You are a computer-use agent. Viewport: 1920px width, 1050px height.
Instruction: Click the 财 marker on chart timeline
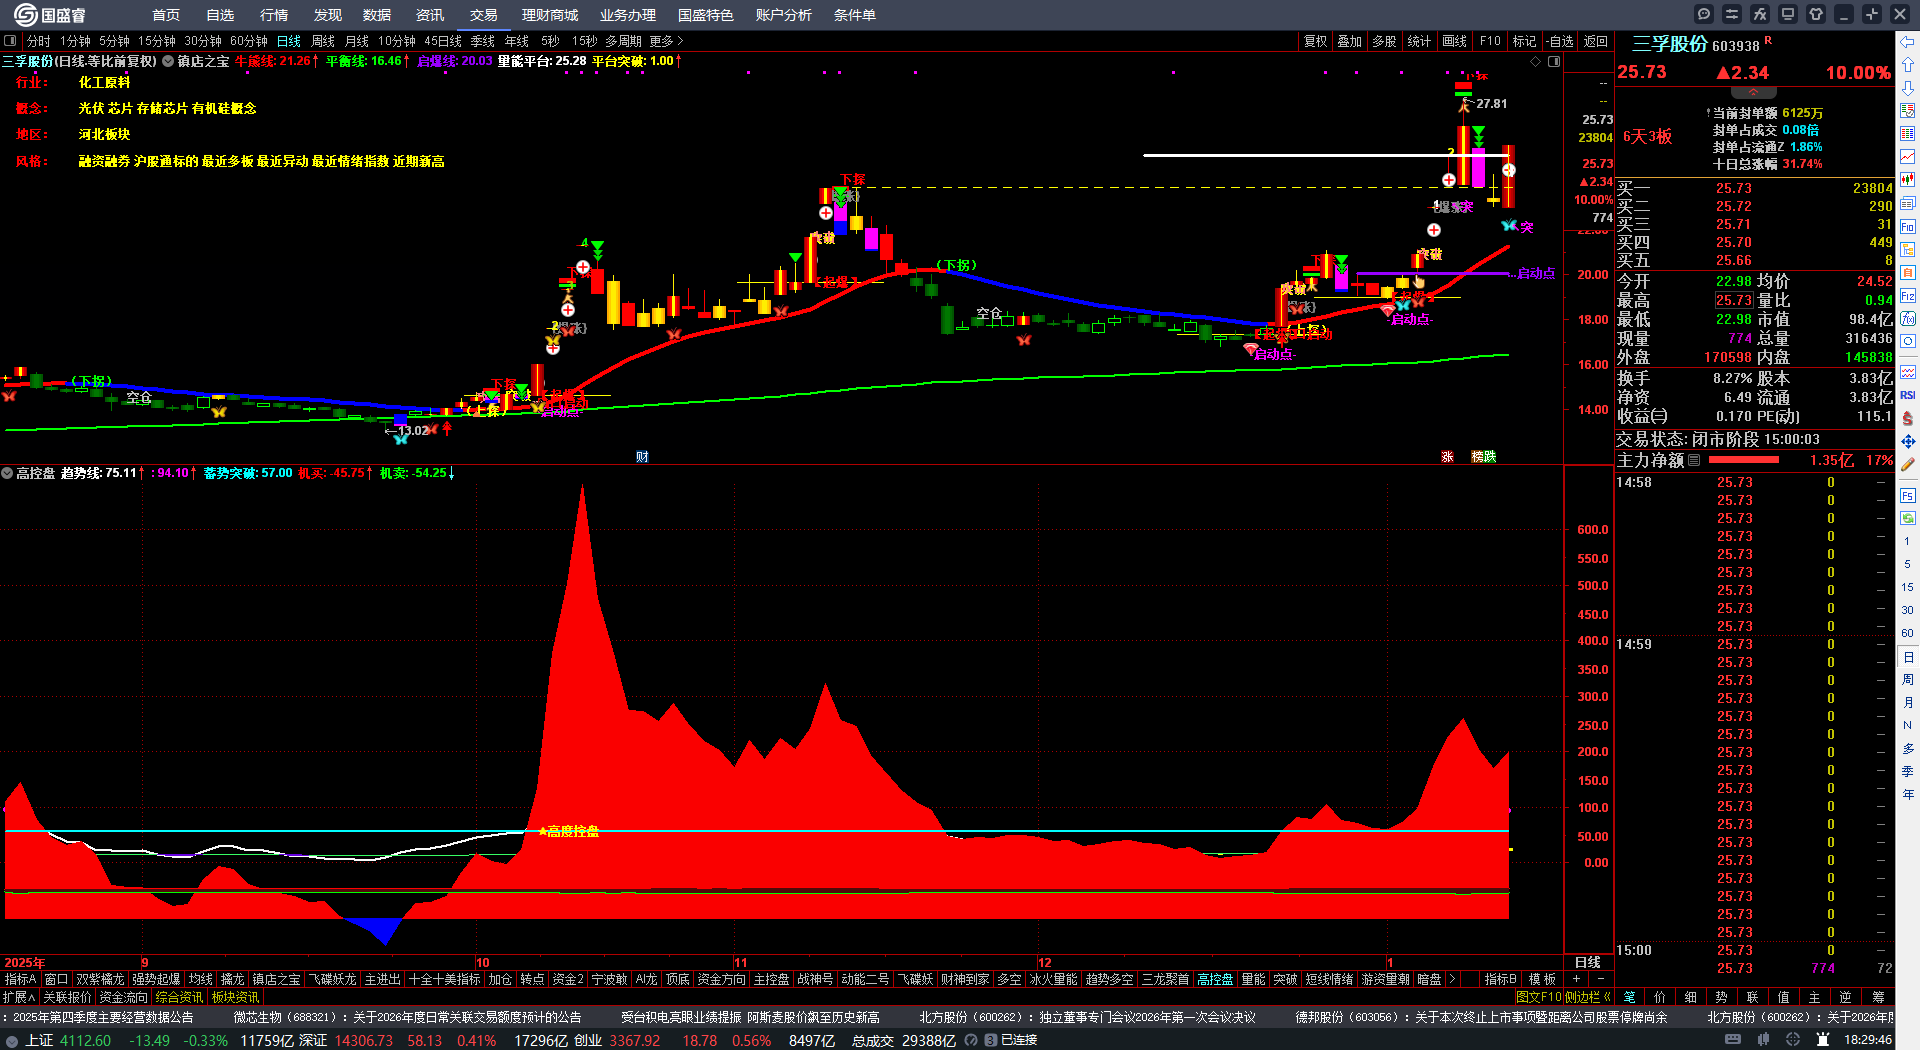pyautogui.click(x=642, y=457)
